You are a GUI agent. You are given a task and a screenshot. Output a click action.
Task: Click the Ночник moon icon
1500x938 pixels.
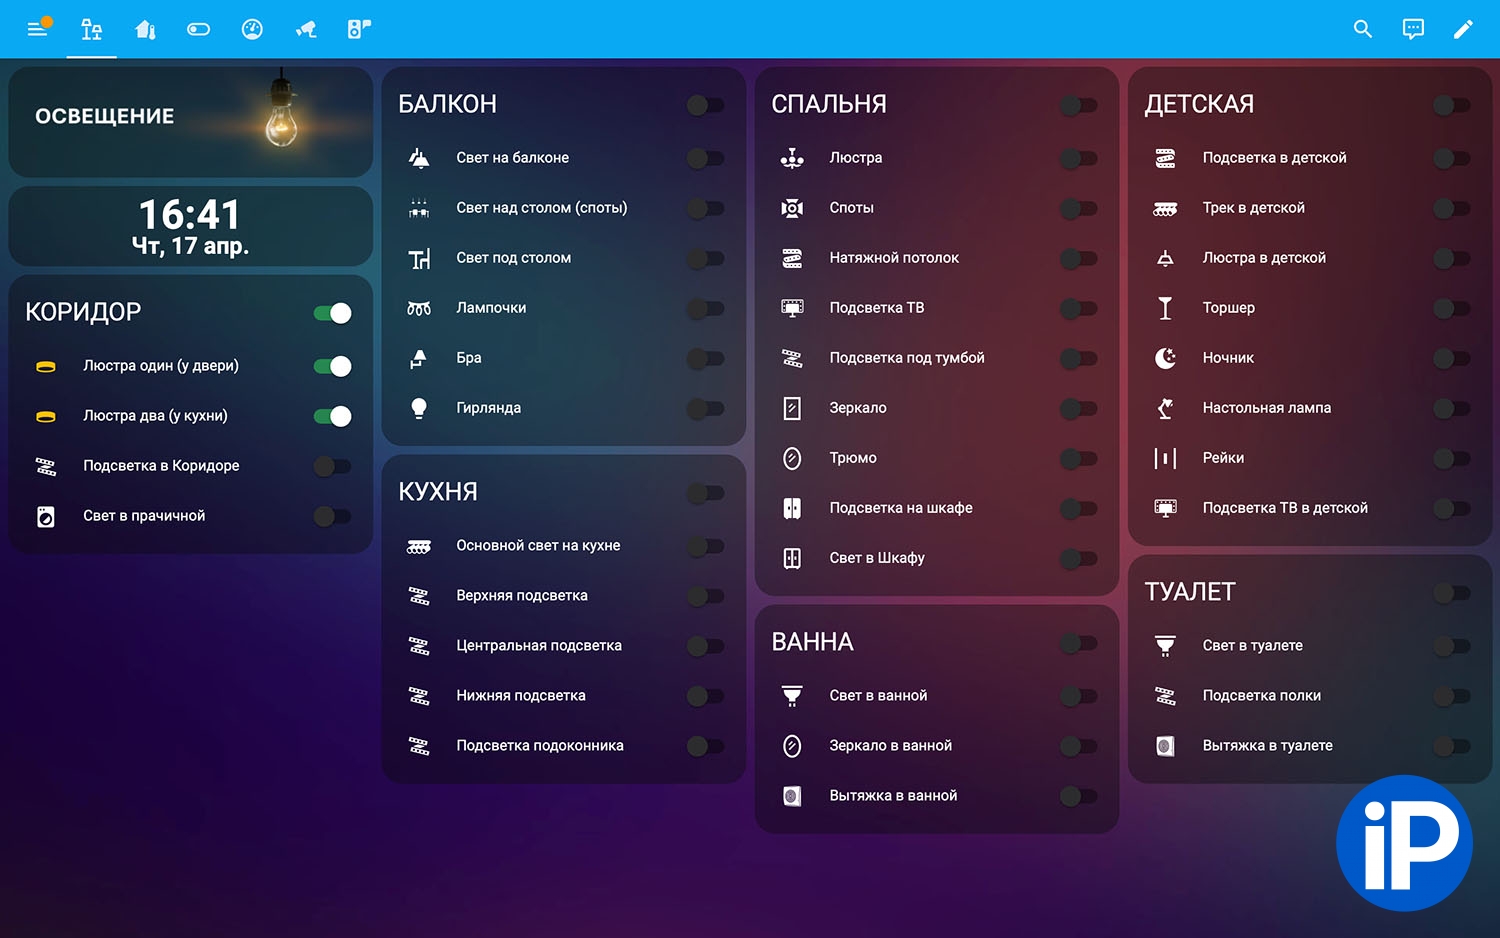pyautogui.click(x=1165, y=358)
